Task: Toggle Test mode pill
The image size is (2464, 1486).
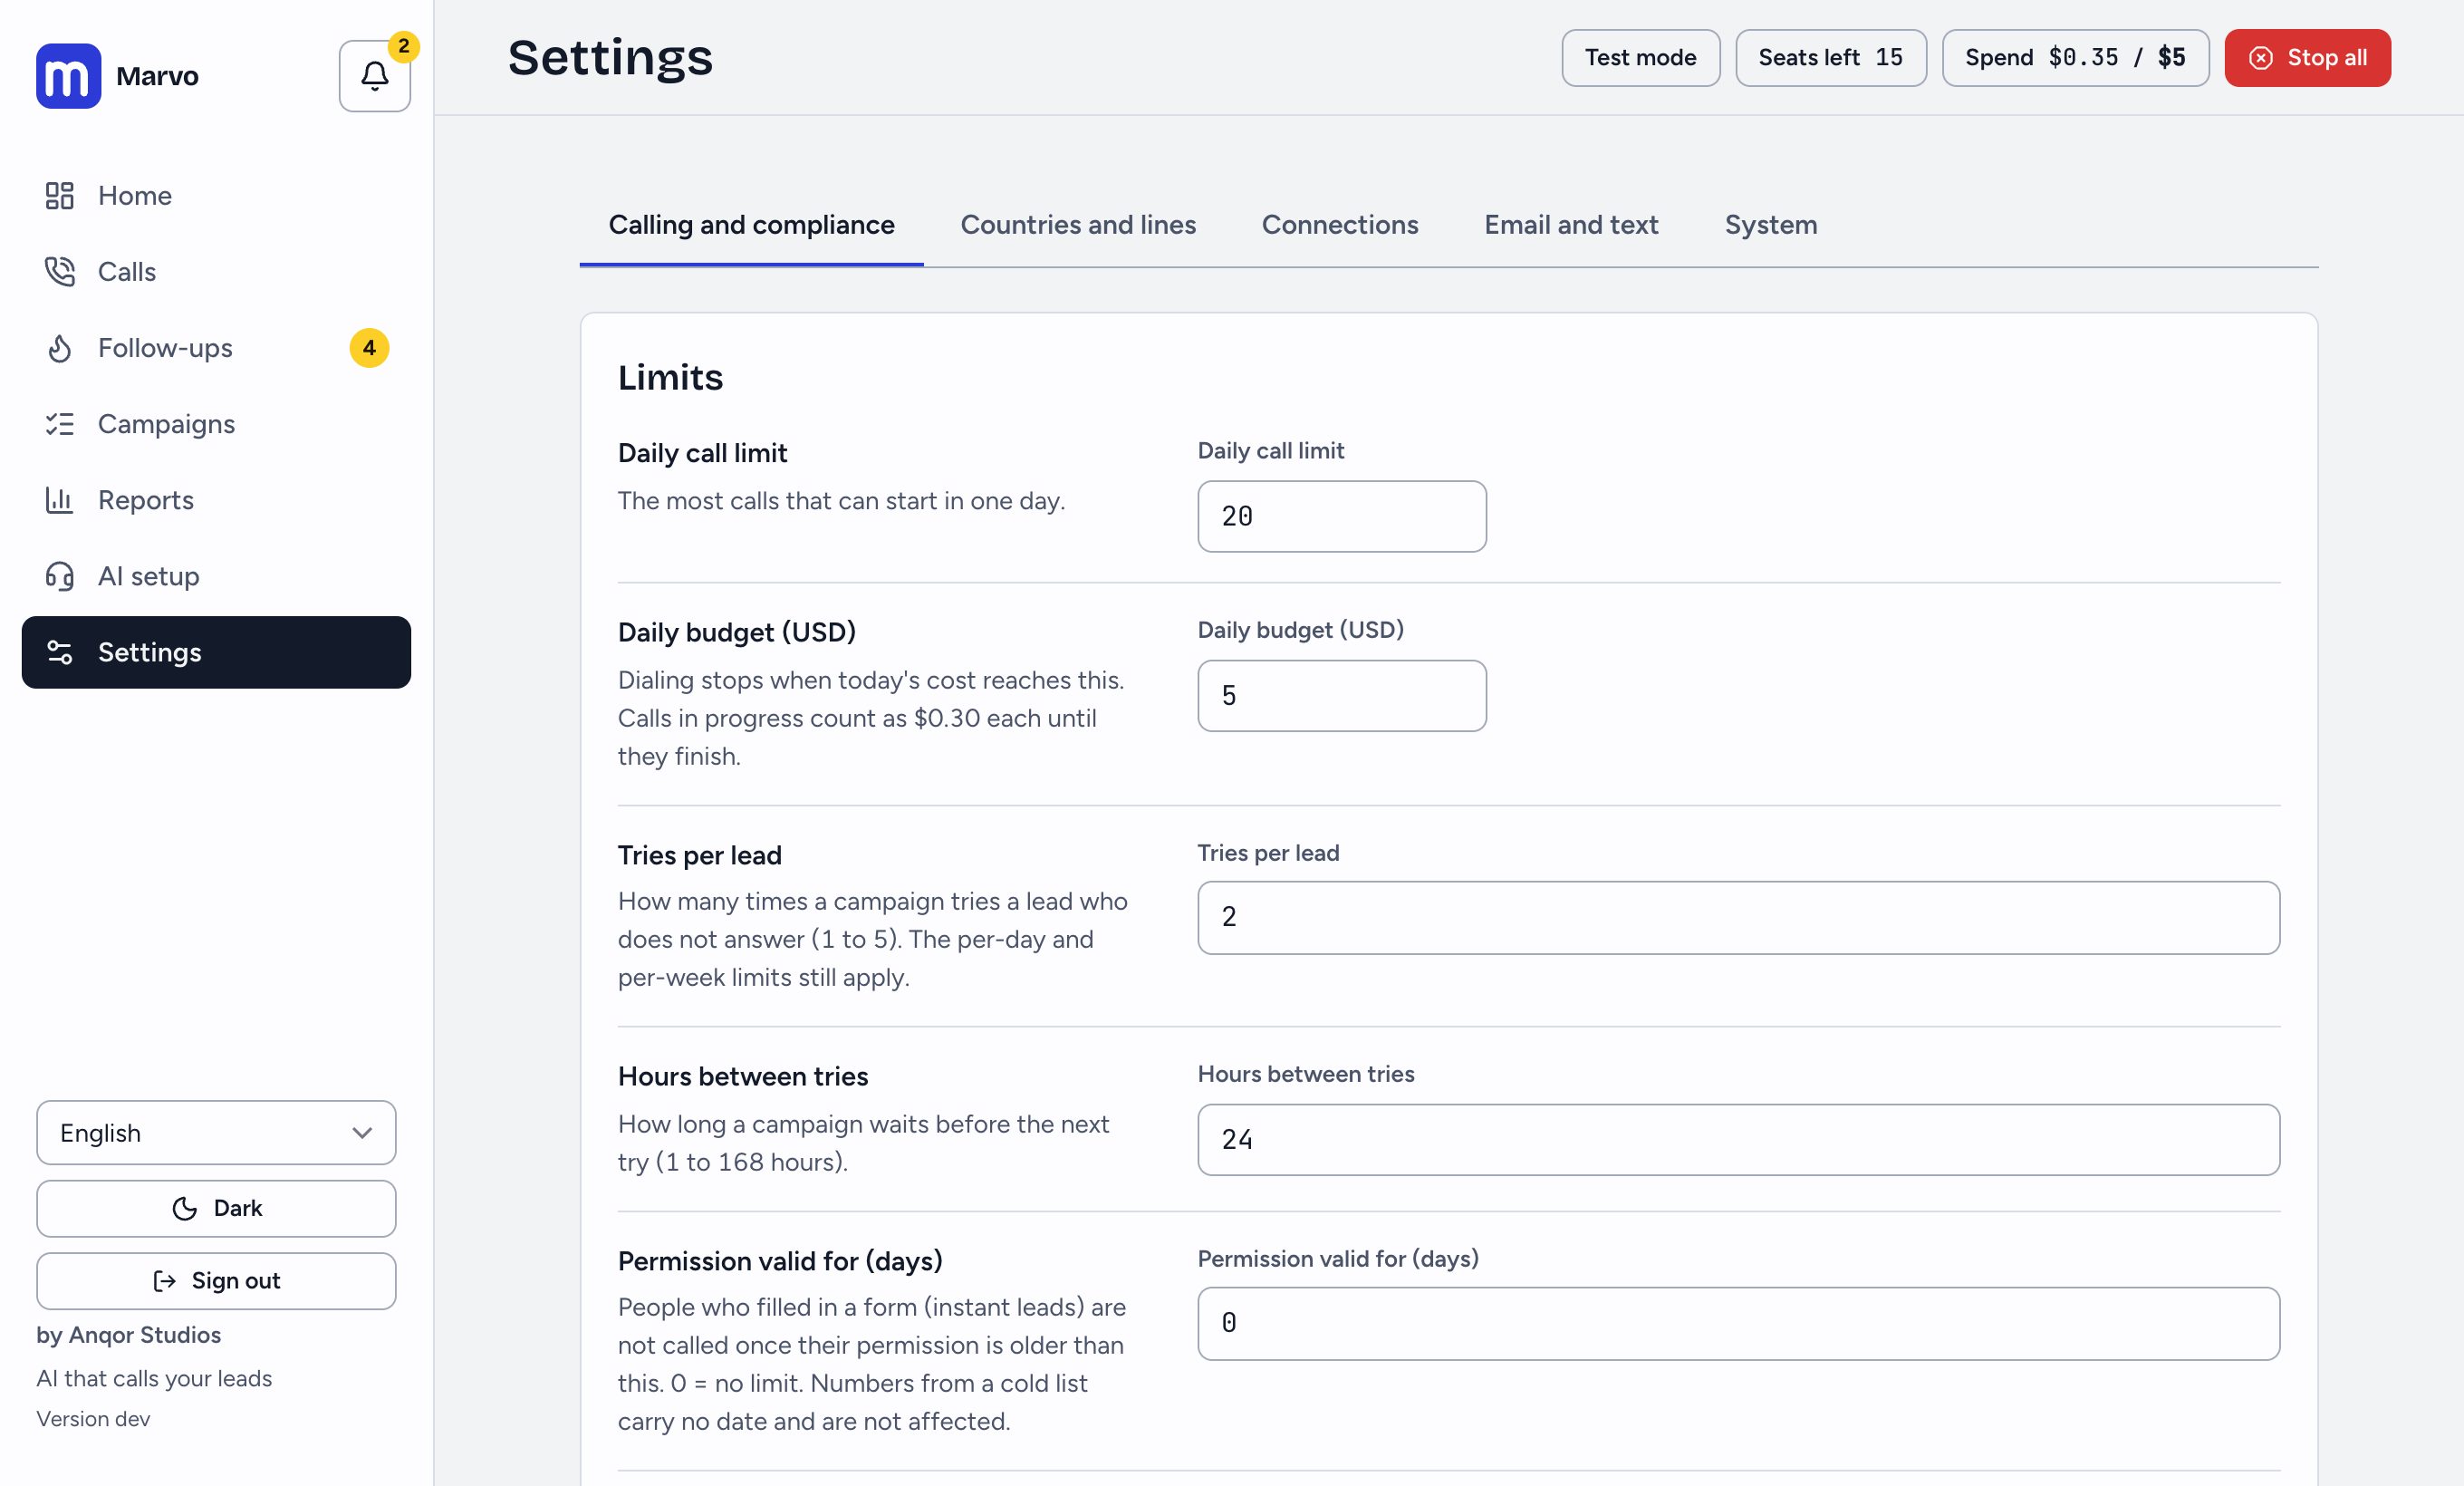Action: [x=1641, y=58]
